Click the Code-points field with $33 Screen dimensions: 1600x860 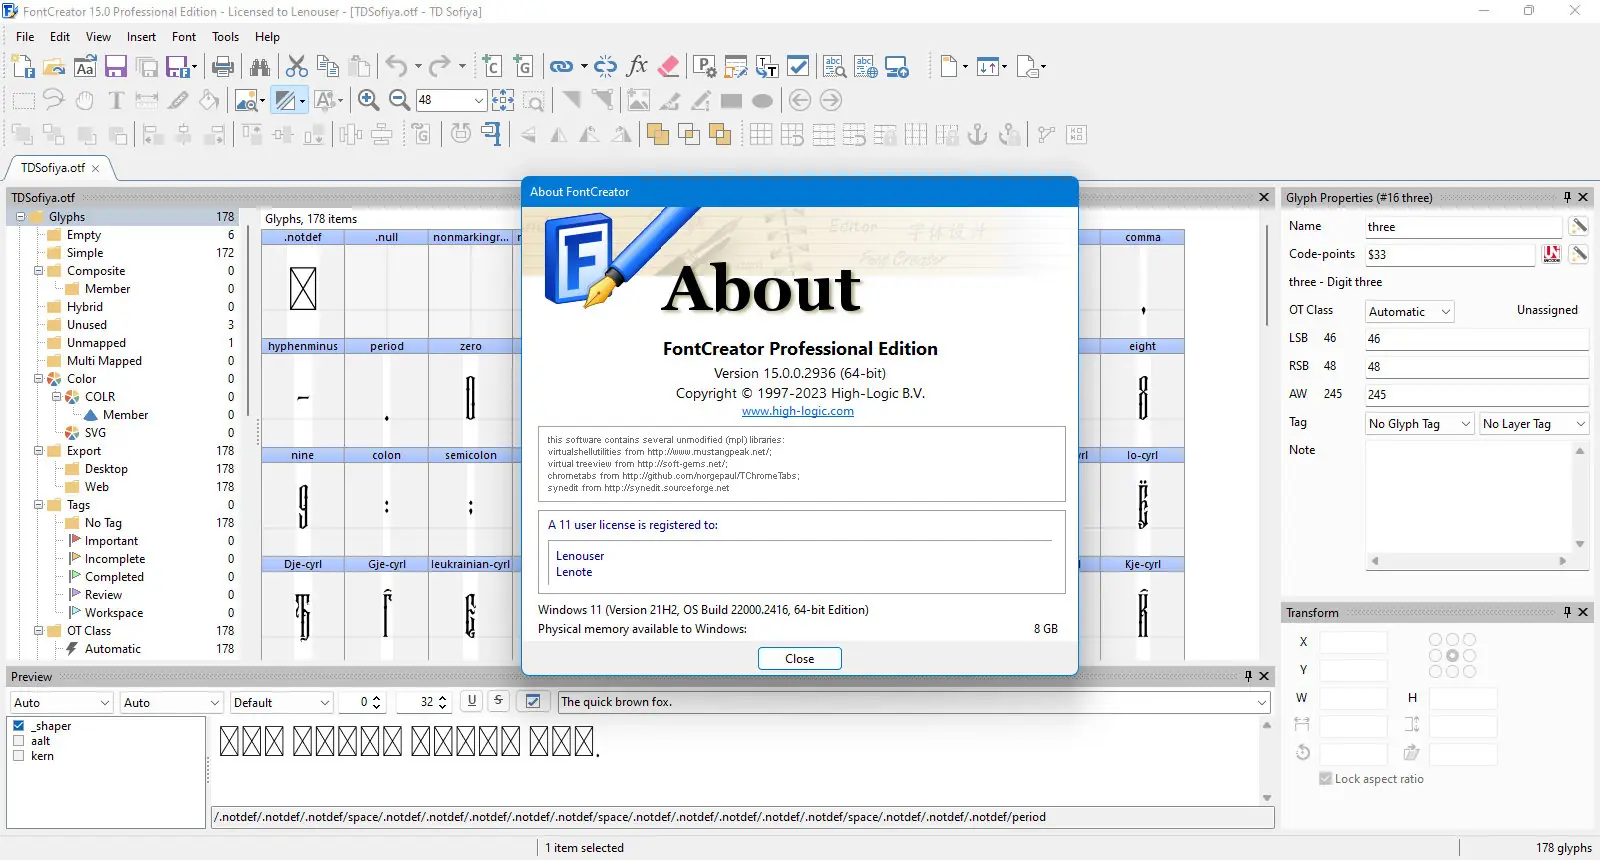(x=1449, y=255)
